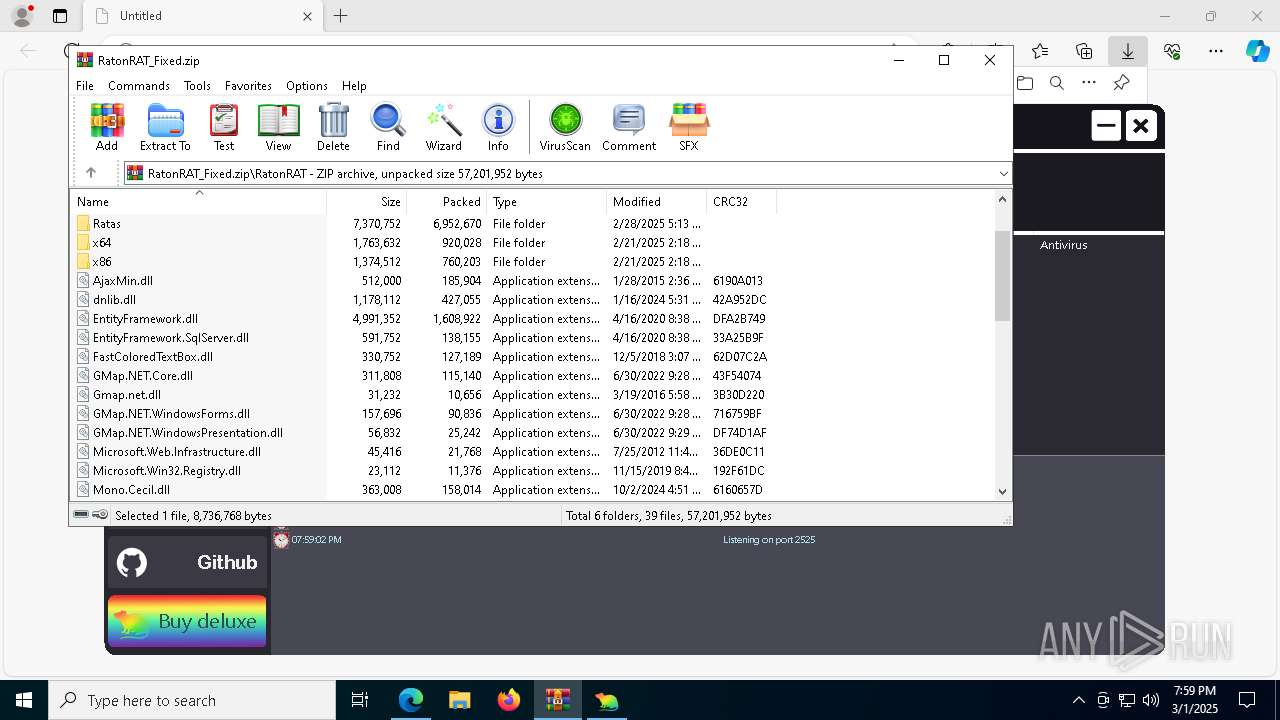The height and width of the screenshot is (720, 1280).
Task: Open the Find tool
Action: click(388, 127)
